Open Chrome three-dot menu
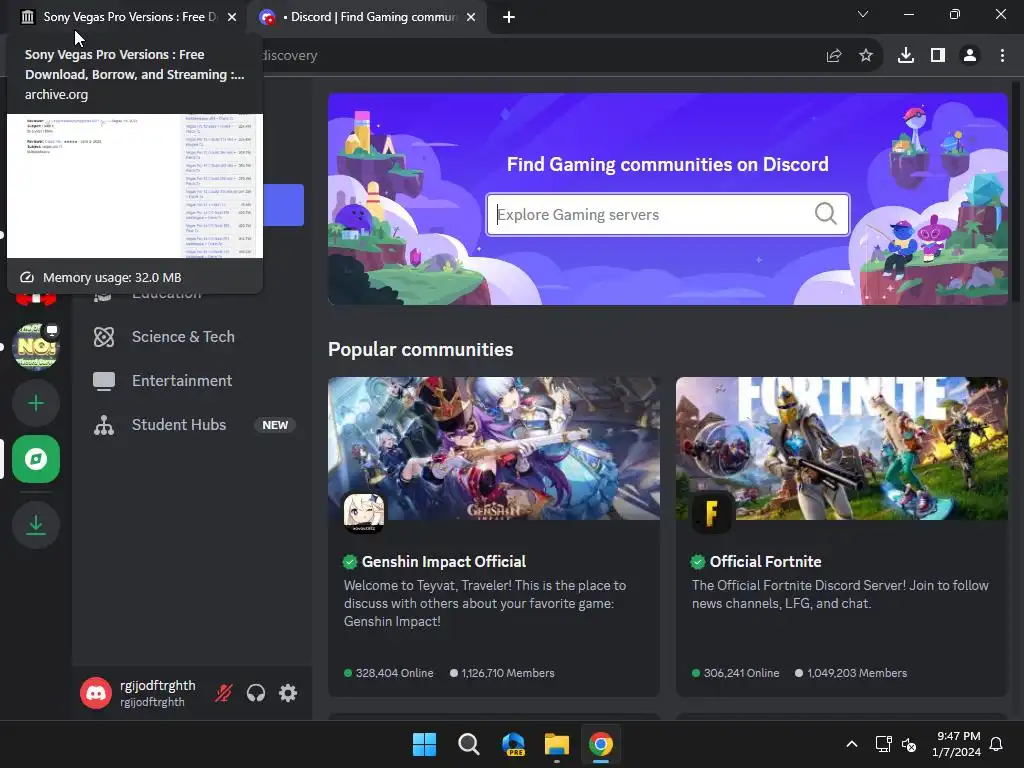The width and height of the screenshot is (1024, 768). 1002,56
